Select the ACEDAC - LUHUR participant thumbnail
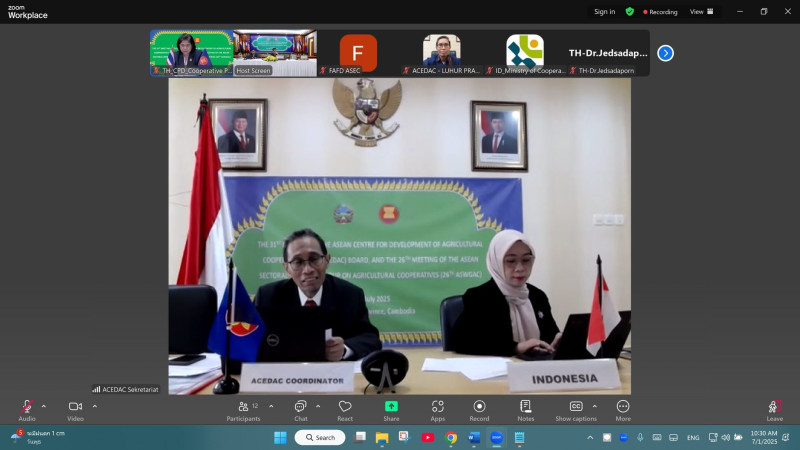800x450 pixels. click(x=441, y=53)
